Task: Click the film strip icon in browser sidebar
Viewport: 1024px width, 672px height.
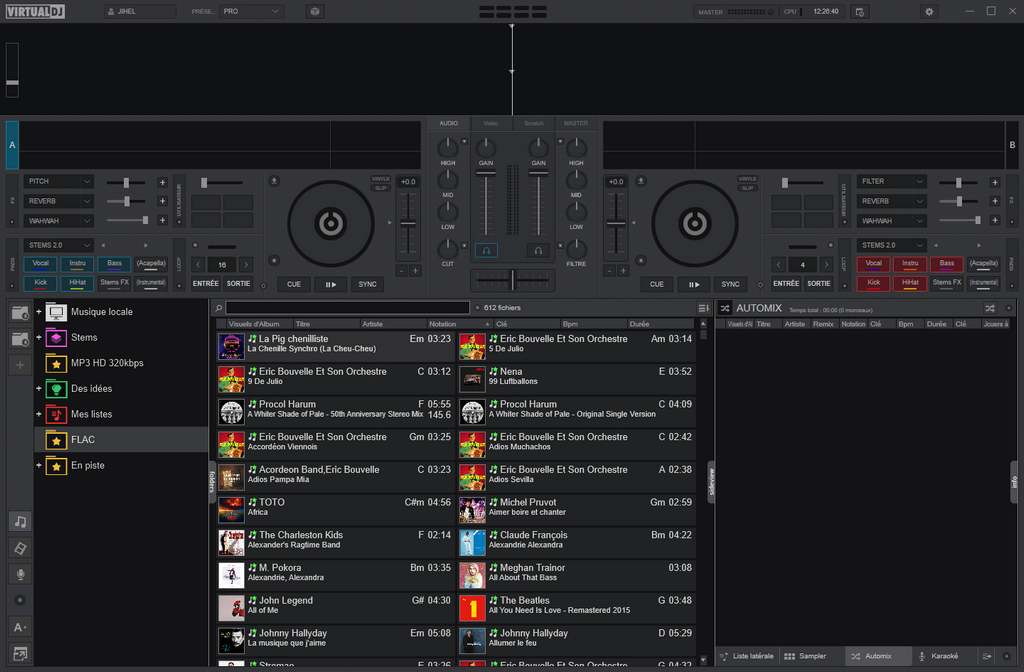Action: pyautogui.click(x=20, y=548)
